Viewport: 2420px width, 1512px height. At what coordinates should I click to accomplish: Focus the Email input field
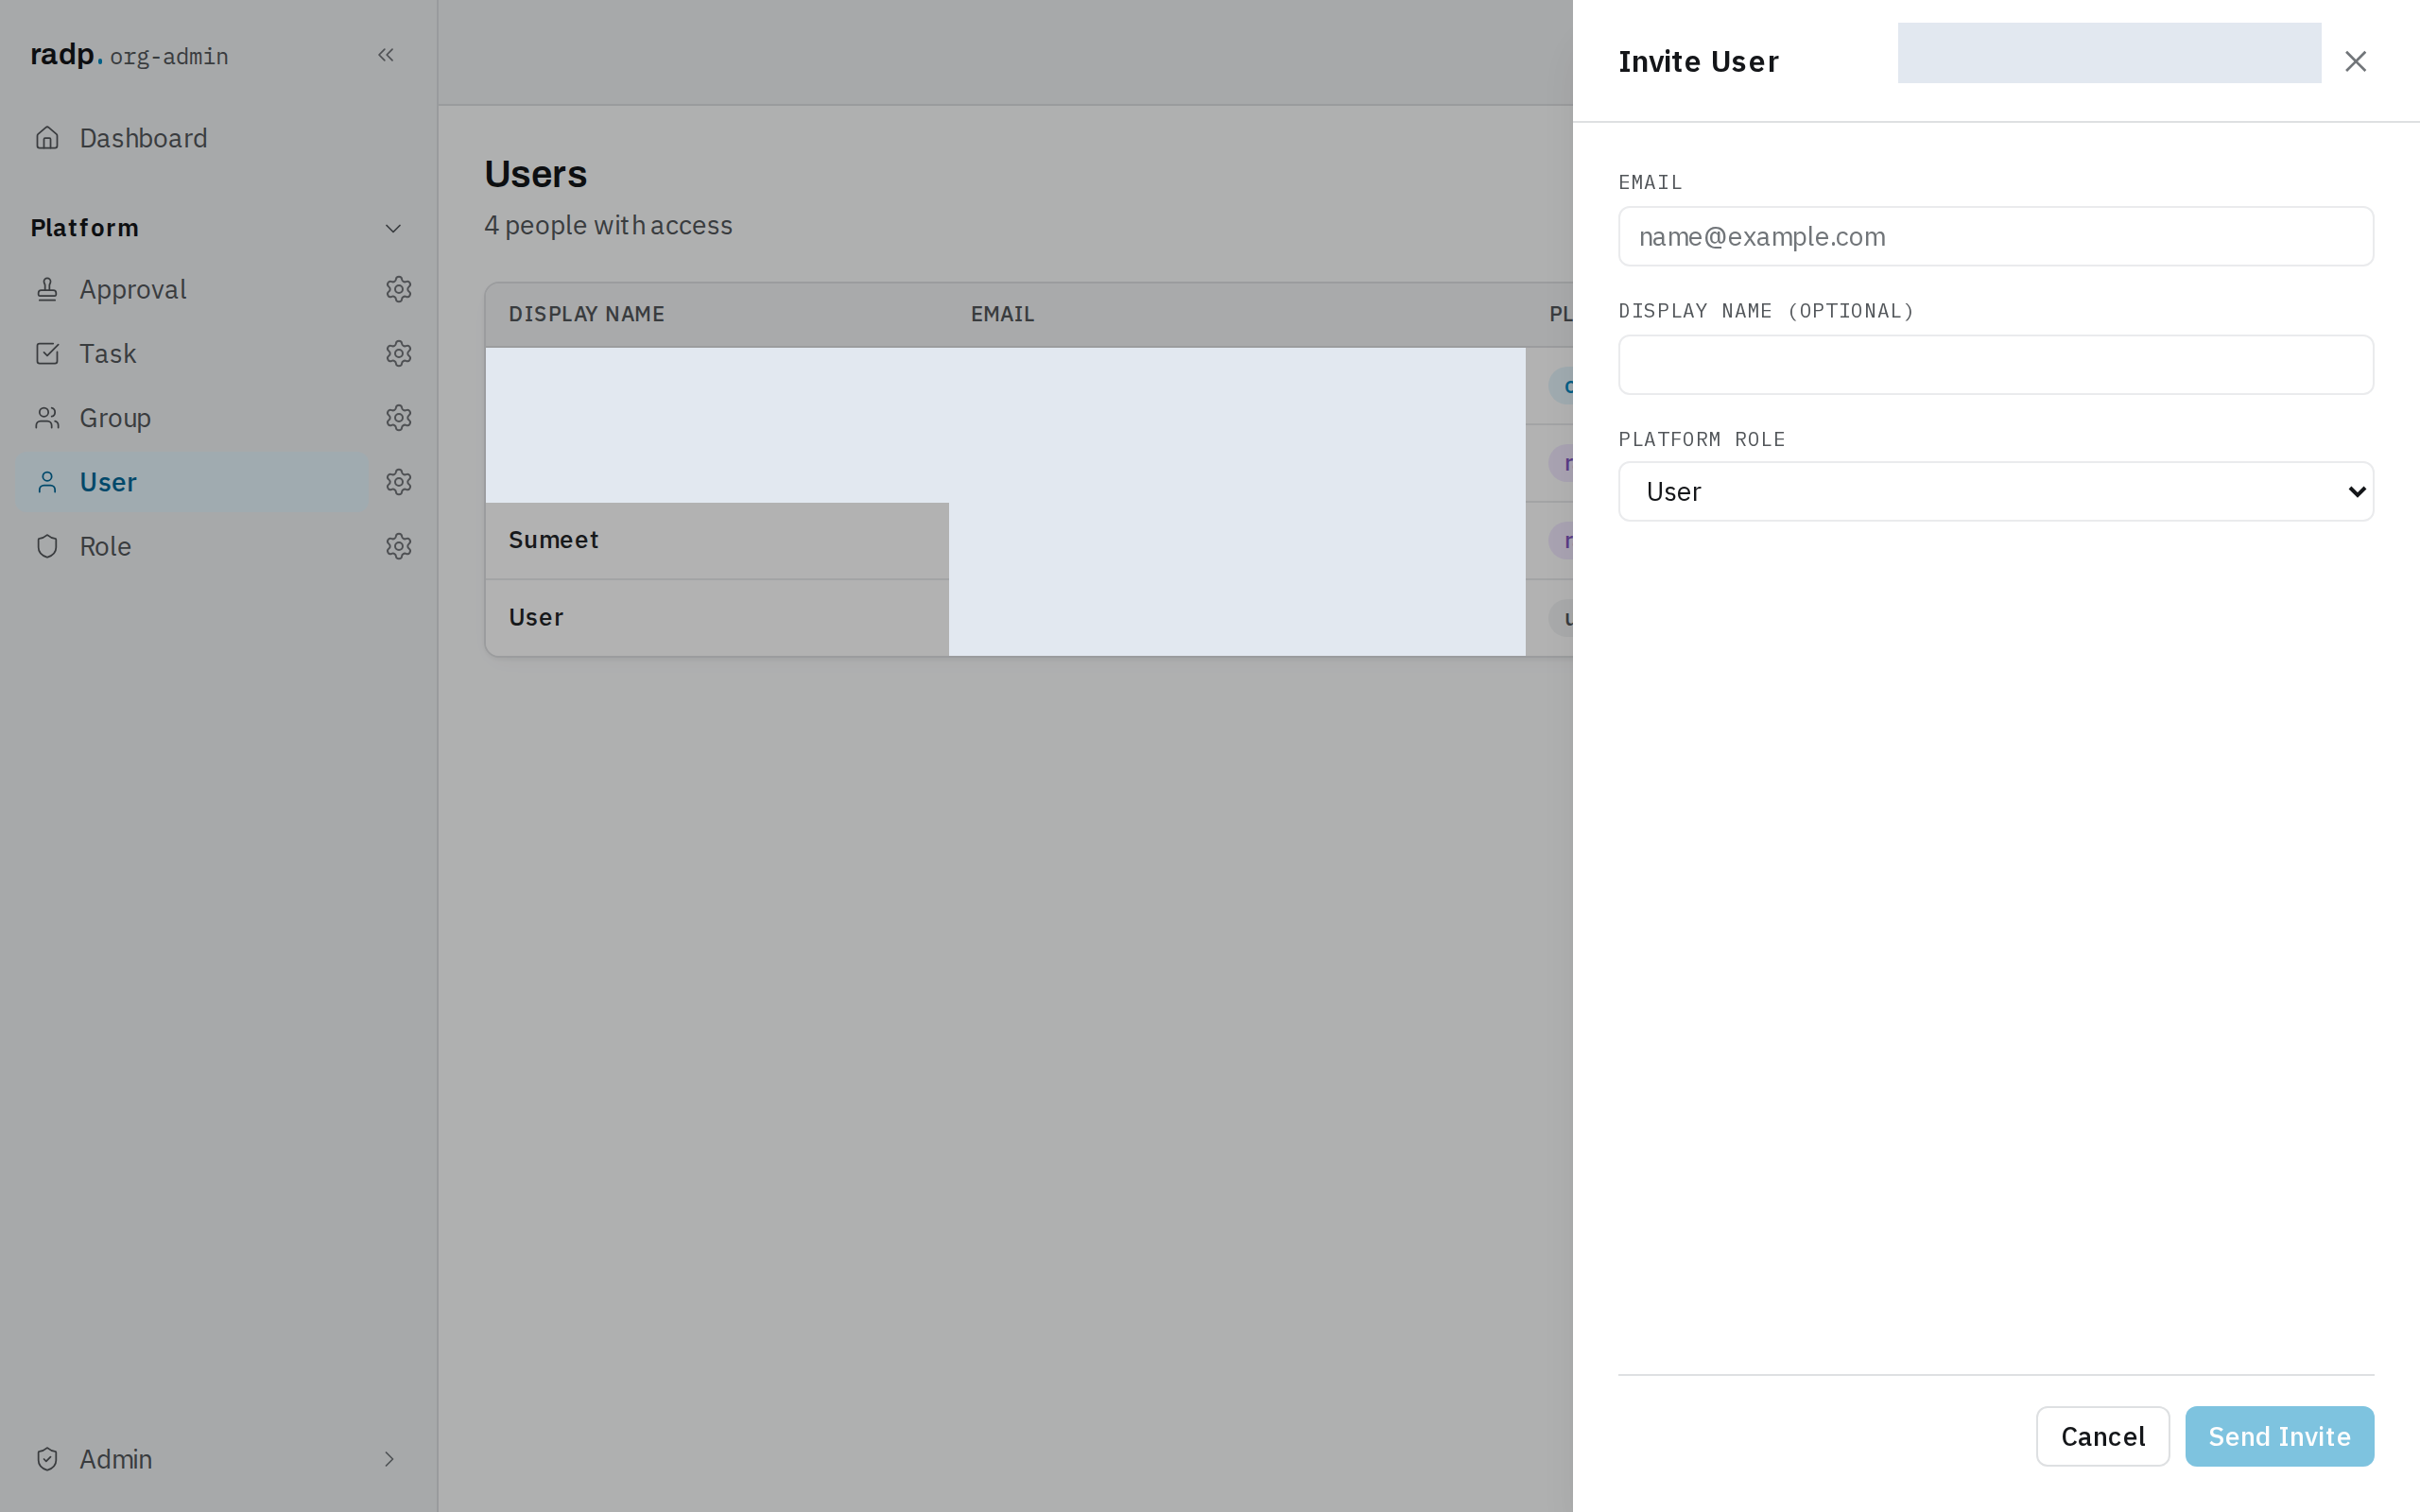point(1995,236)
